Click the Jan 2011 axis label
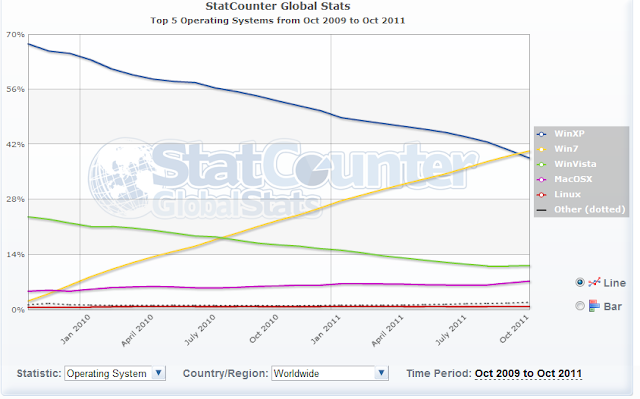This screenshot has width=640, height=399. pyautogui.click(x=326, y=330)
